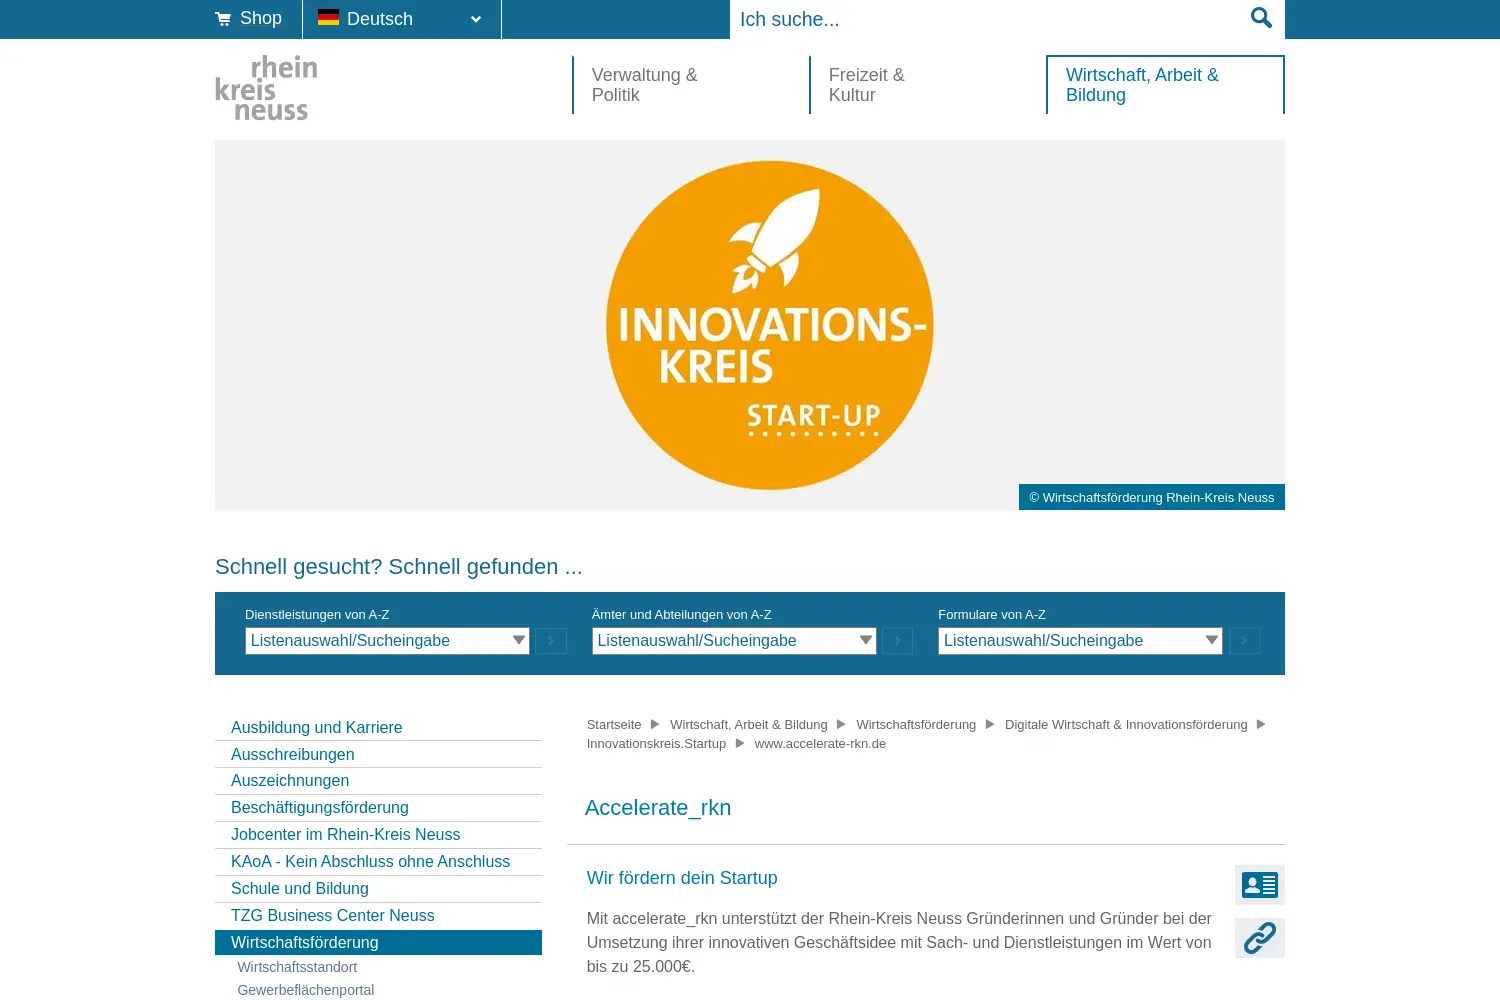
Task: Expand the Deutsch language dropdown
Action: pos(401,19)
